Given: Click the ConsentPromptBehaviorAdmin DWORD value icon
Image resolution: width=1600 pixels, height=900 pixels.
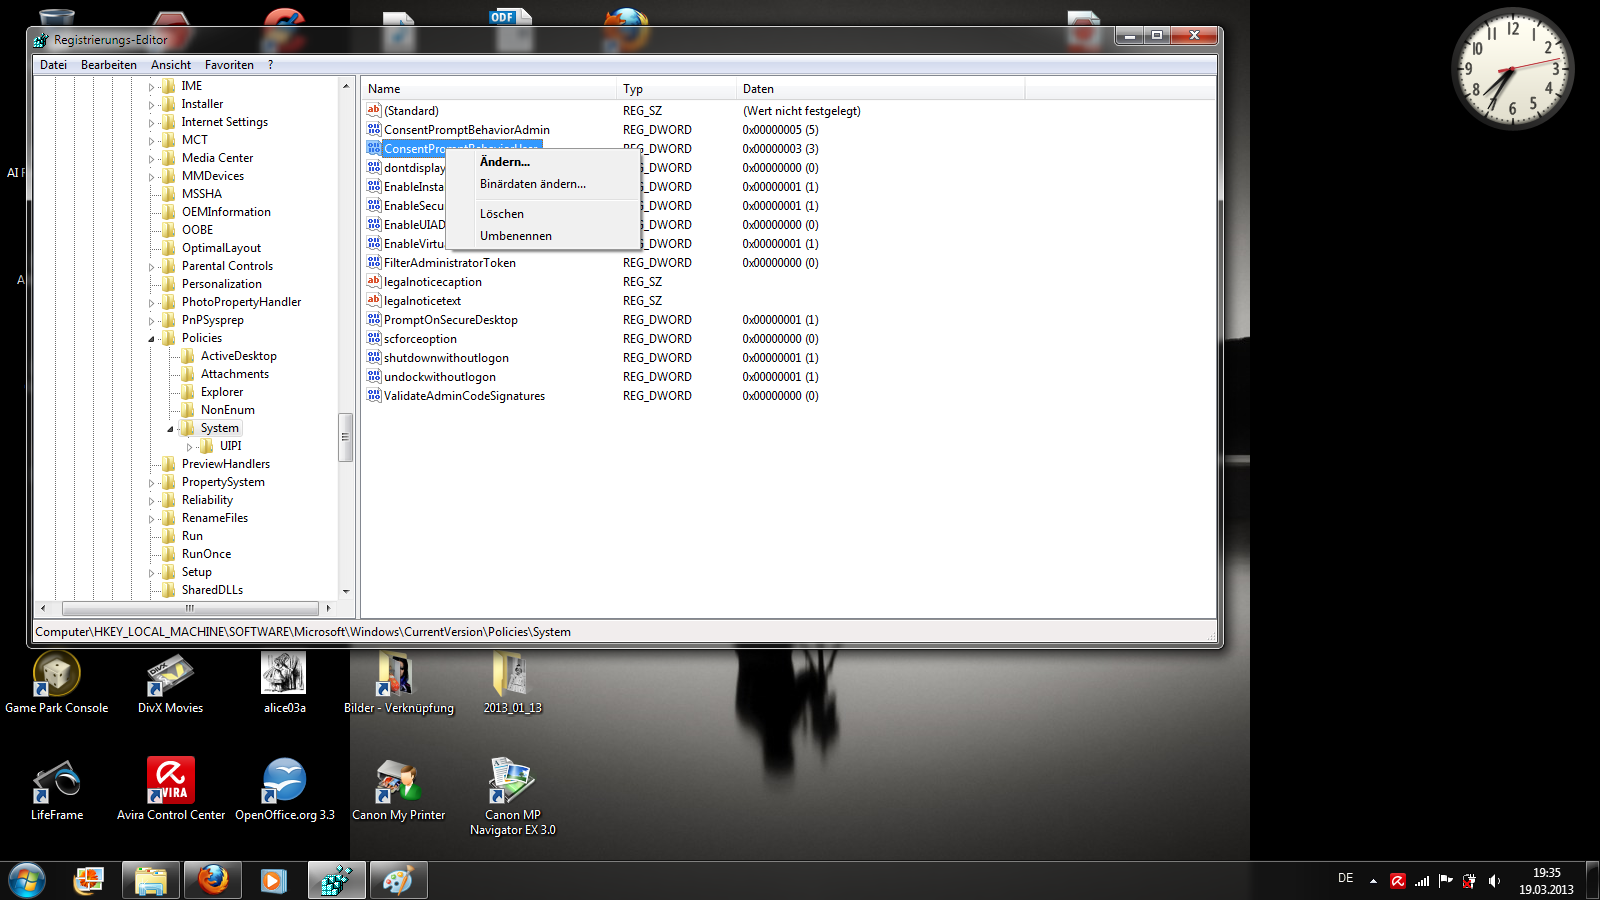Looking at the screenshot, I should click(374, 129).
